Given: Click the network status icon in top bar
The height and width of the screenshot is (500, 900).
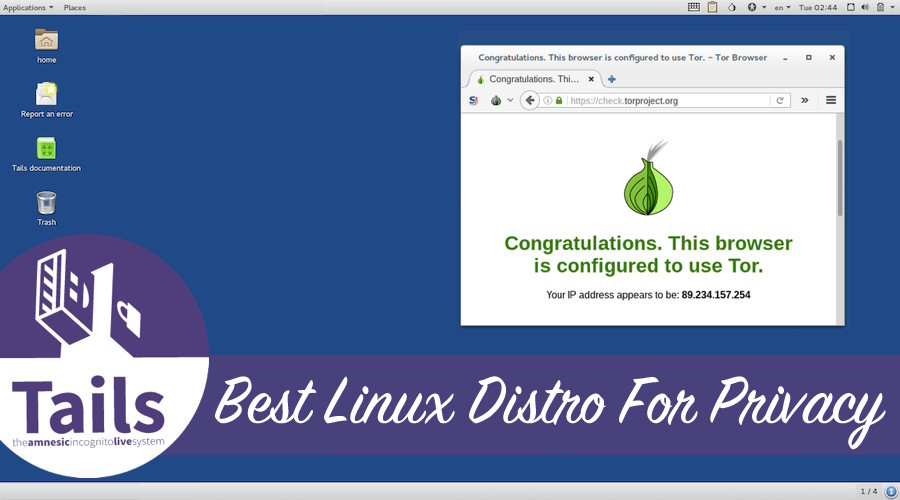Looking at the screenshot, I should (851, 7).
